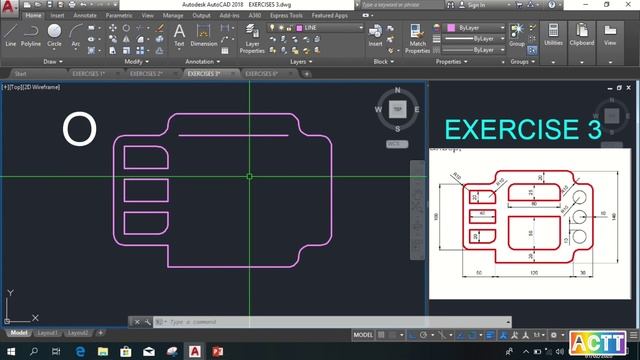This screenshot has width=640, height=360.
Task: Open the Autodesk help icon
Action: (x=551, y=5)
